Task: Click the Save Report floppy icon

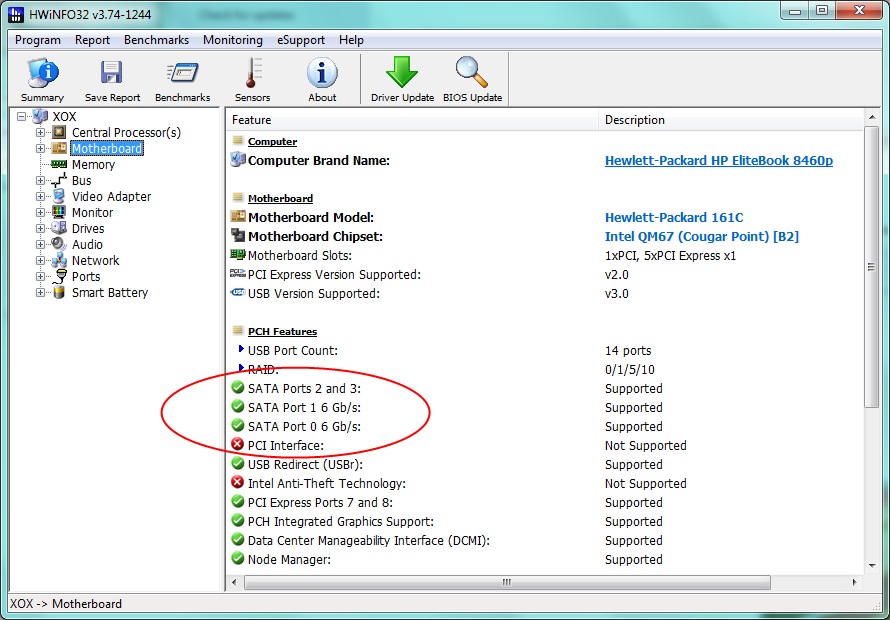Action: tap(112, 73)
